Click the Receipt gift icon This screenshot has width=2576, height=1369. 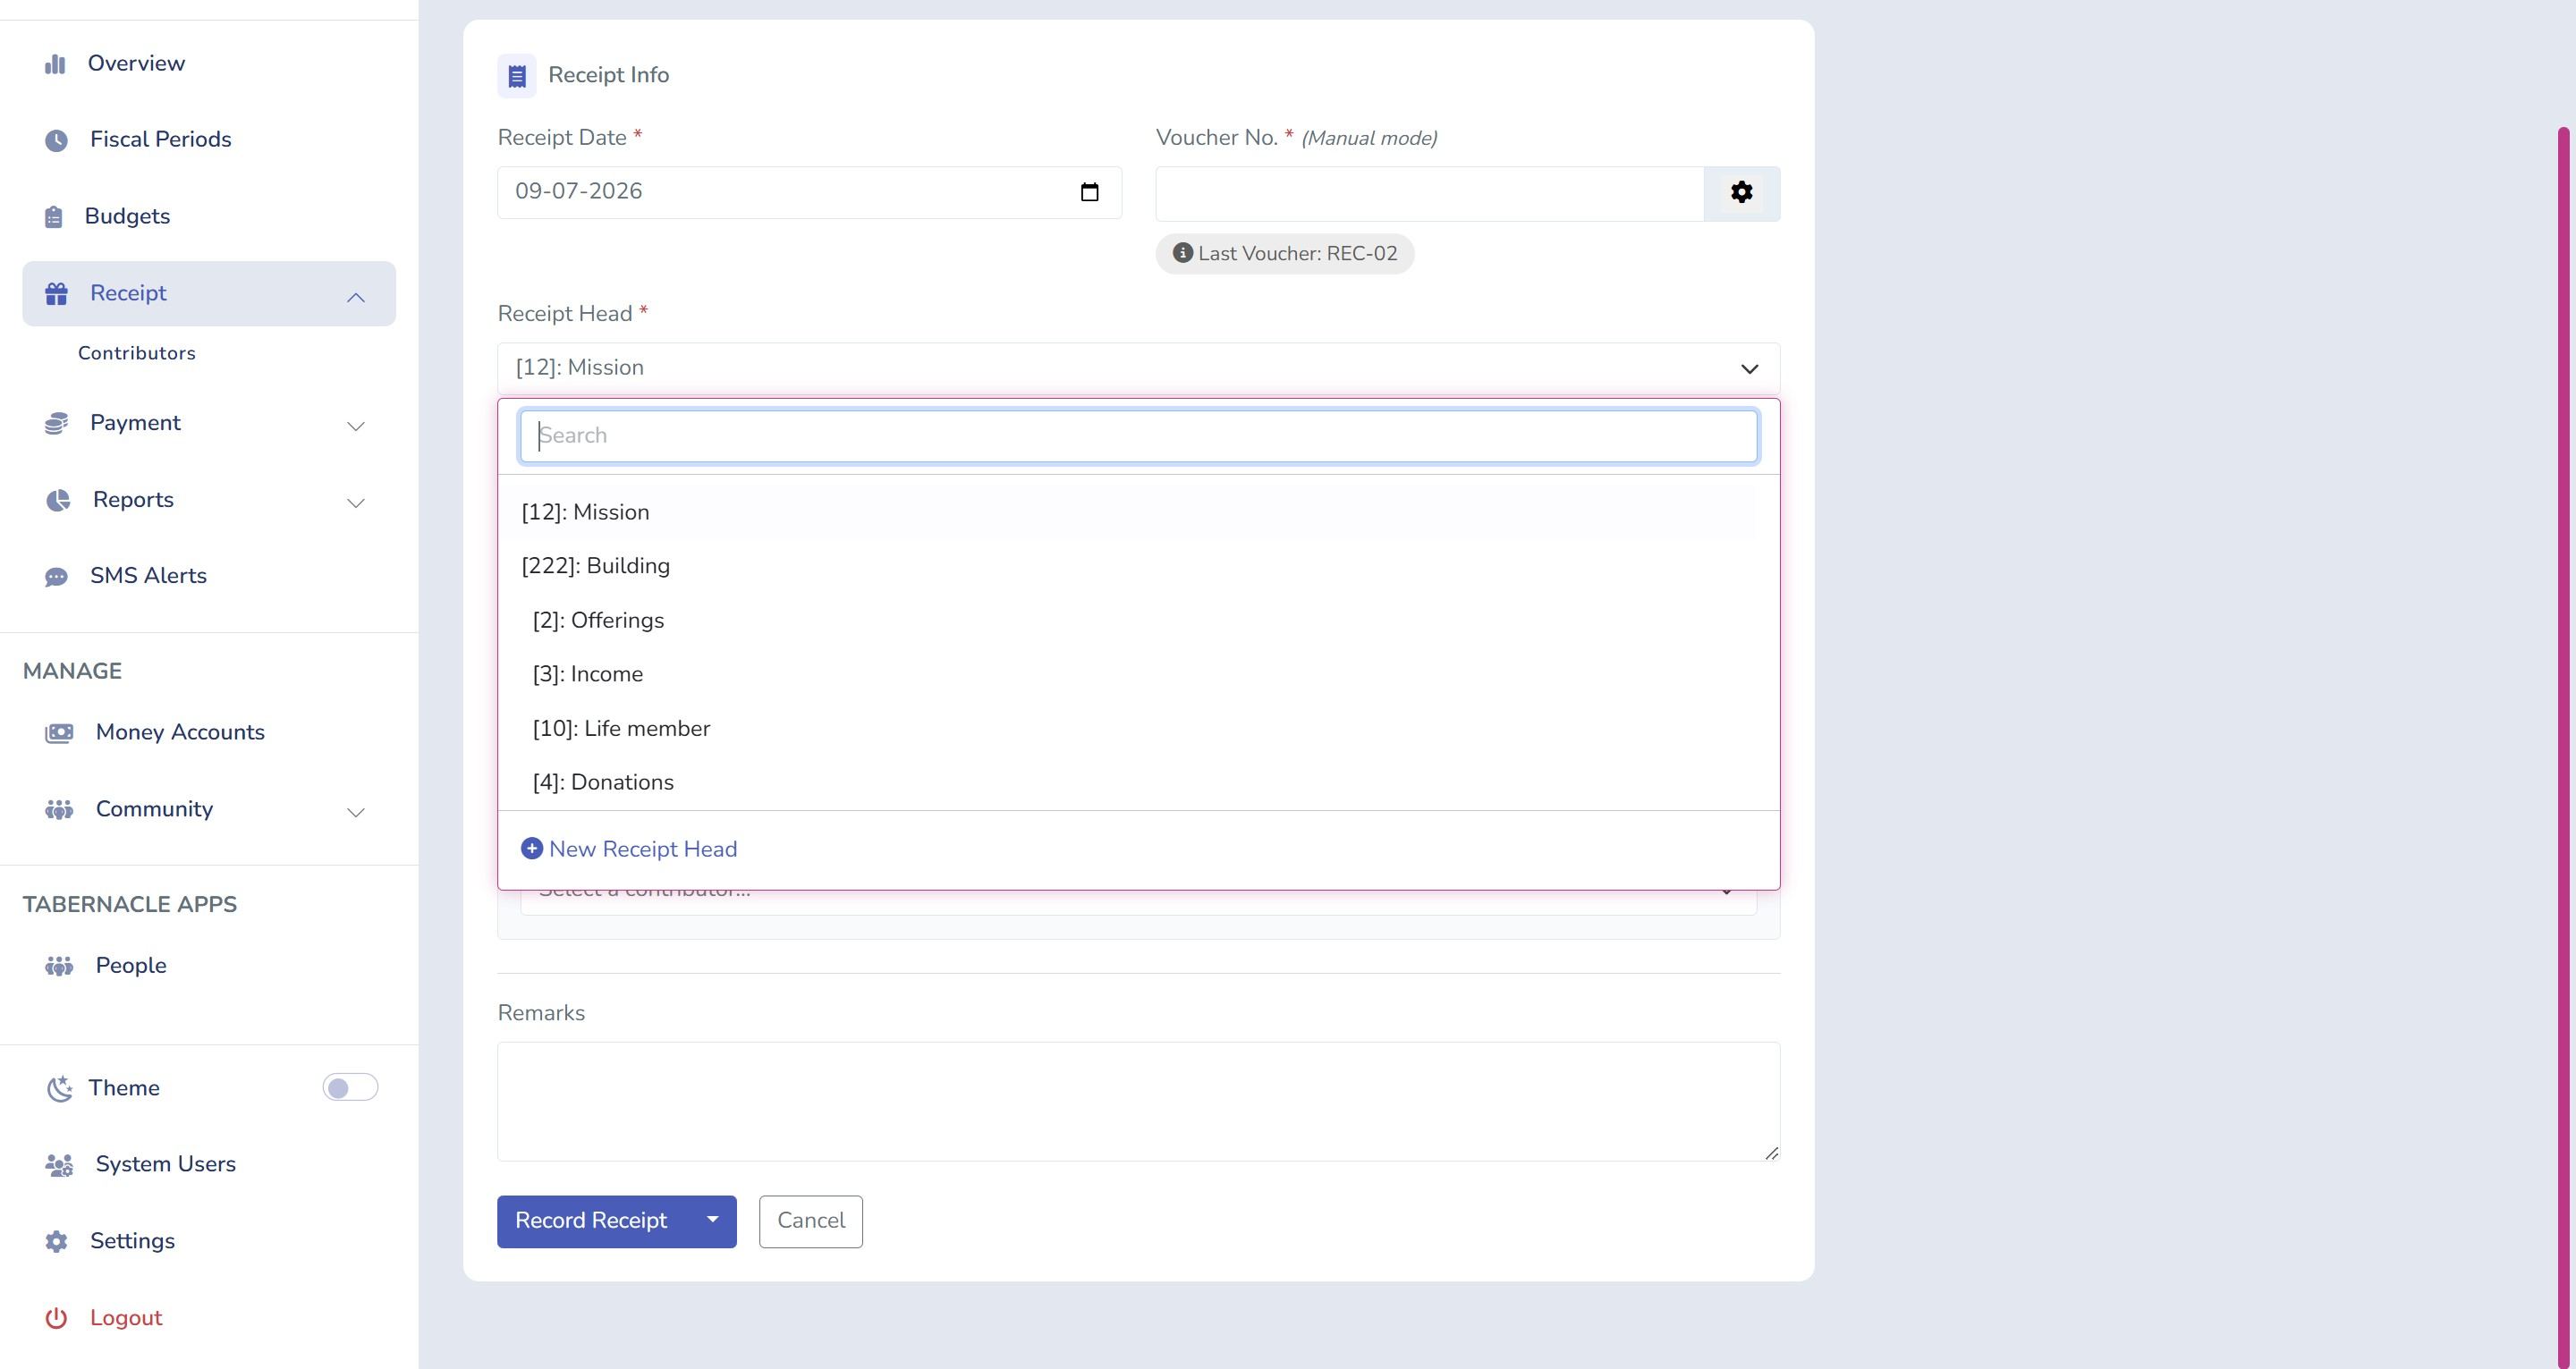coord(56,293)
